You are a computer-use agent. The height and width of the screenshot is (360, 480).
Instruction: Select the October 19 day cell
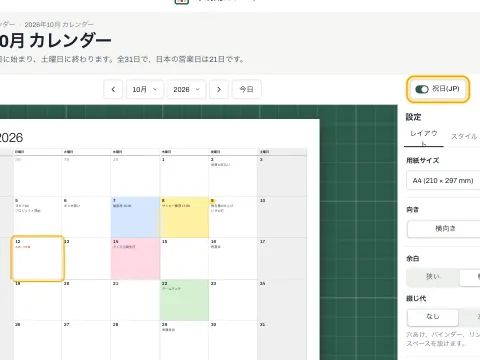(38, 300)
